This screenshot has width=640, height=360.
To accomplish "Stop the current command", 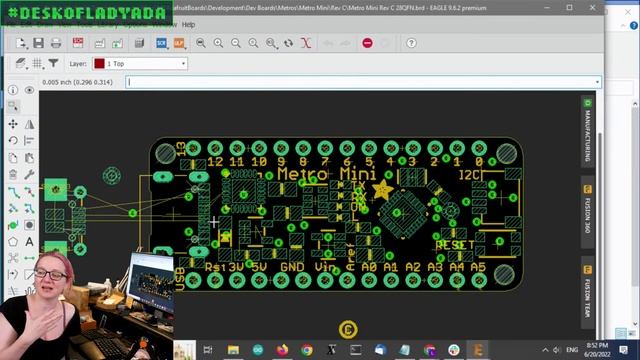I will click(x=367, y=43).
